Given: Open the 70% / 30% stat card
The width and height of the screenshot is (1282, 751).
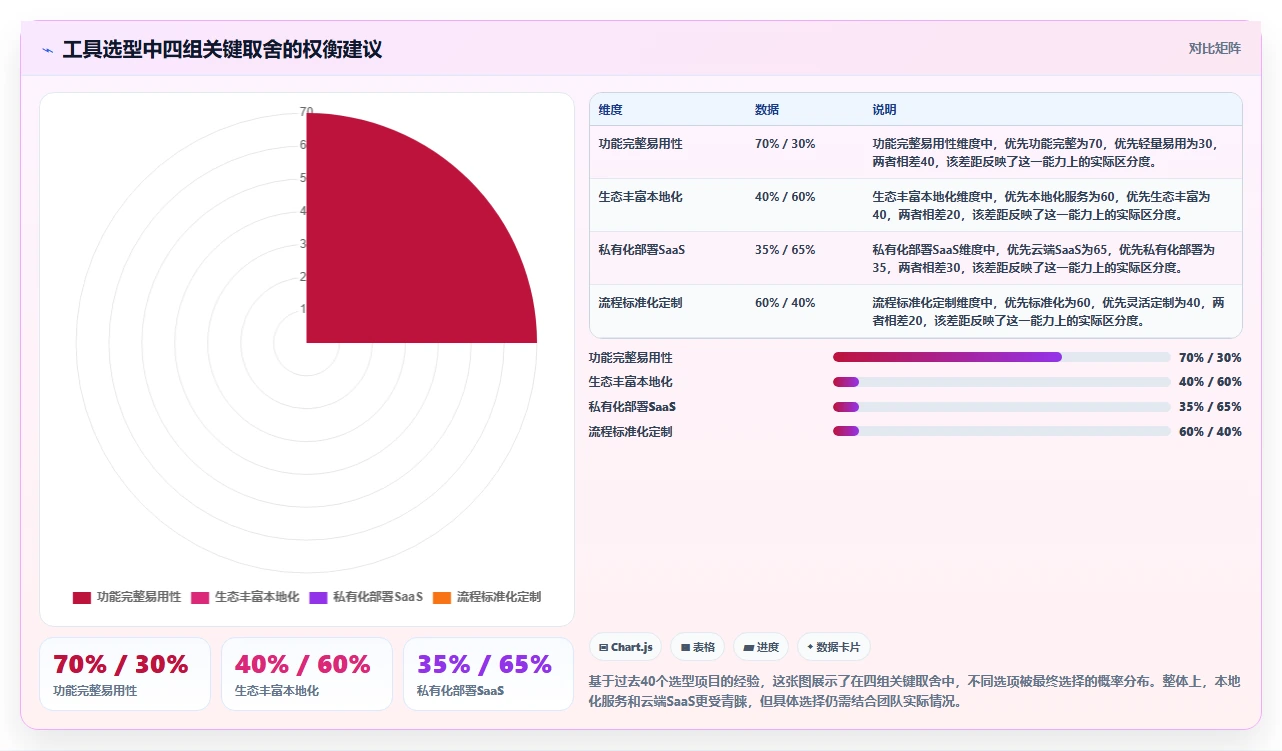Looking at the screenshot, I should (125, 674).
